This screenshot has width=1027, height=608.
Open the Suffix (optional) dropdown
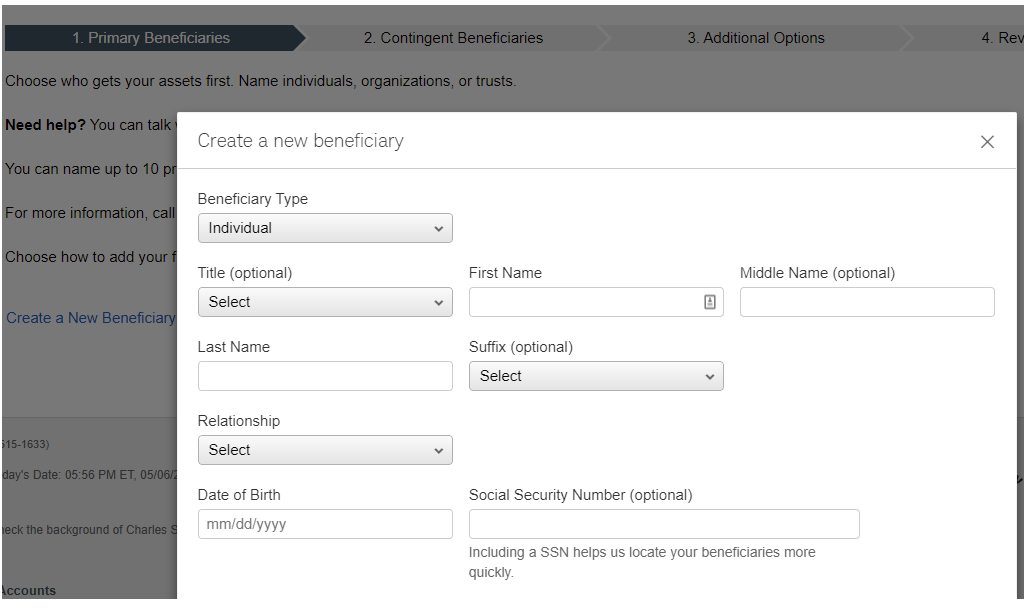pos(596,376)
